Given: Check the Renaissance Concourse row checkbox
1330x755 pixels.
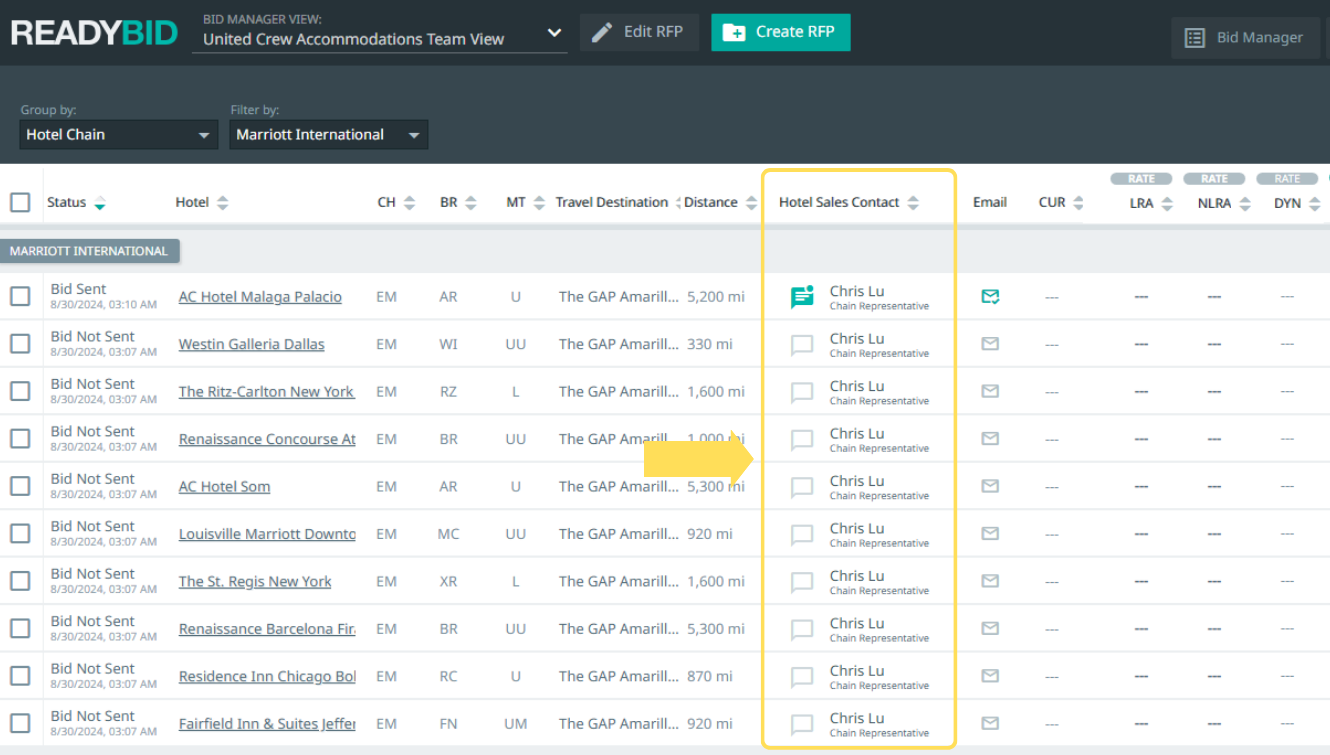Looking at the screenshot, I should [x=20, y=438].
